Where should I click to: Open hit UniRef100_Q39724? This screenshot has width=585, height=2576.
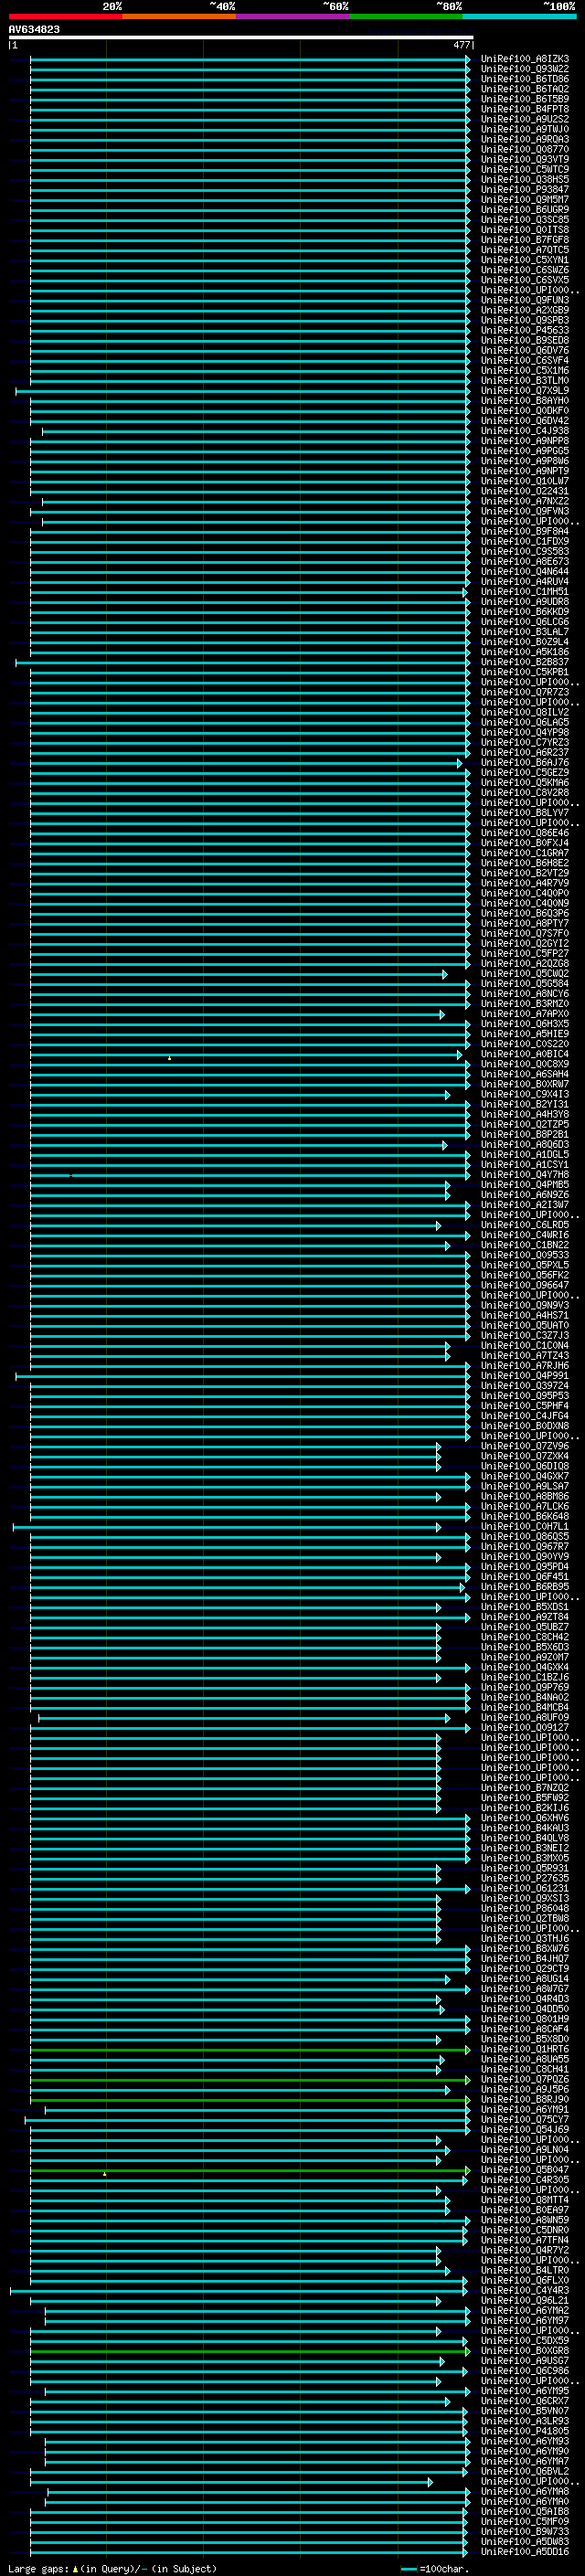524,1385
